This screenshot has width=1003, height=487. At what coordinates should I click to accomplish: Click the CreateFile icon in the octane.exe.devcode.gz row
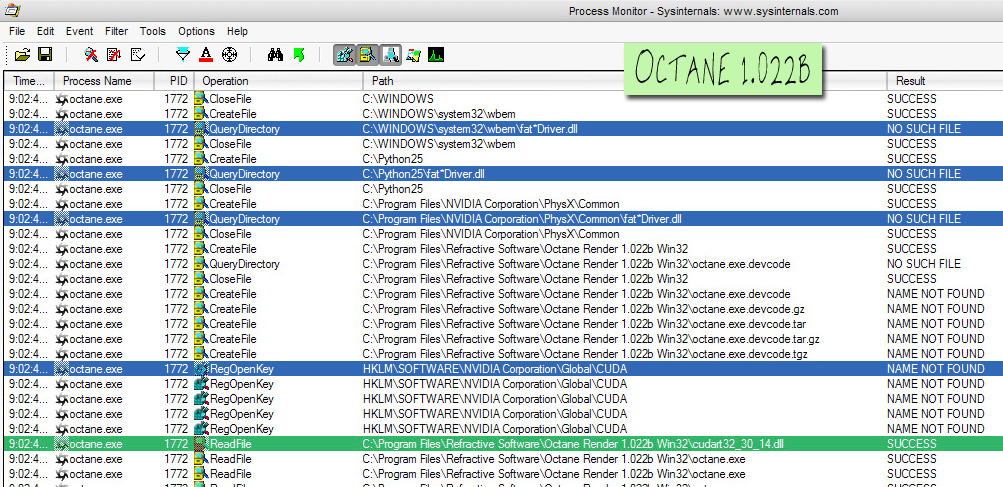[x=201, y=309]
